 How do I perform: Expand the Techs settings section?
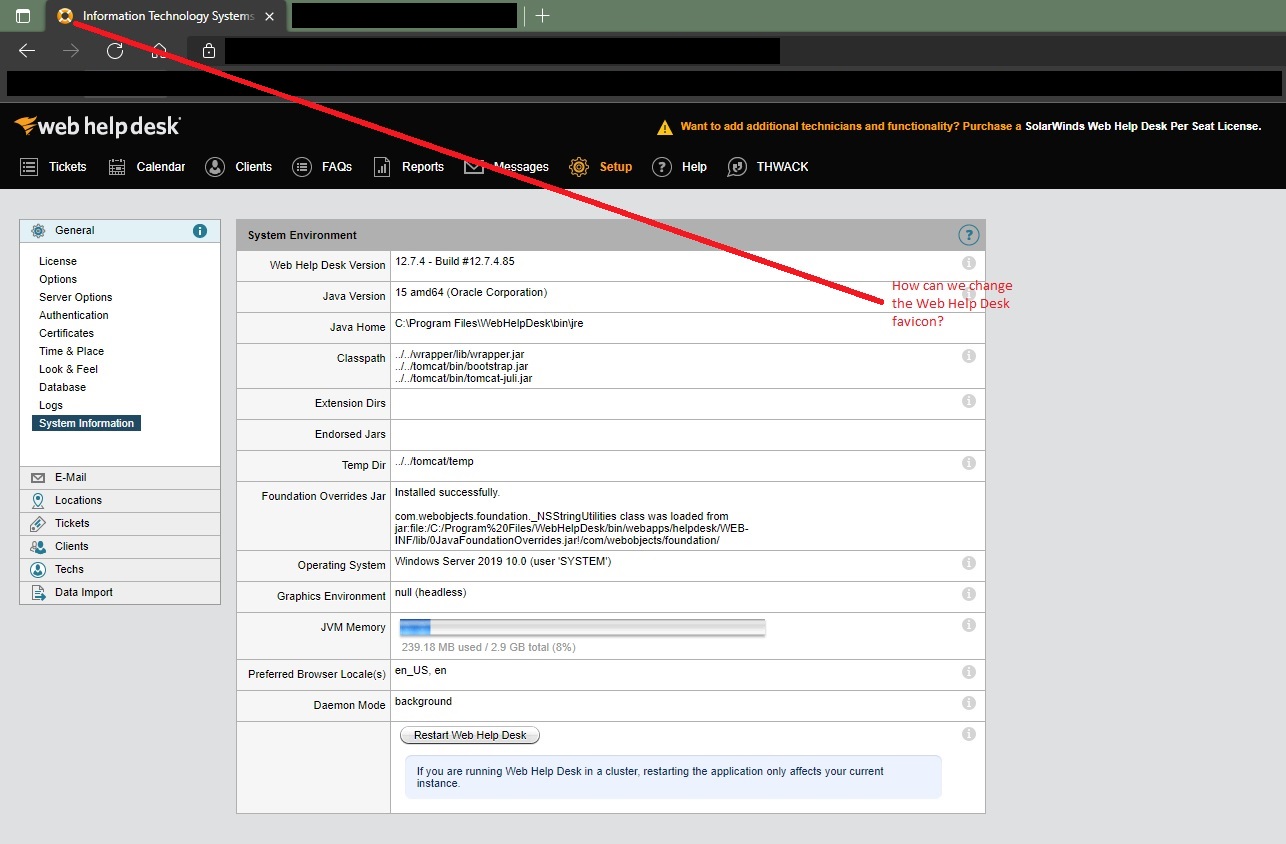120,570
